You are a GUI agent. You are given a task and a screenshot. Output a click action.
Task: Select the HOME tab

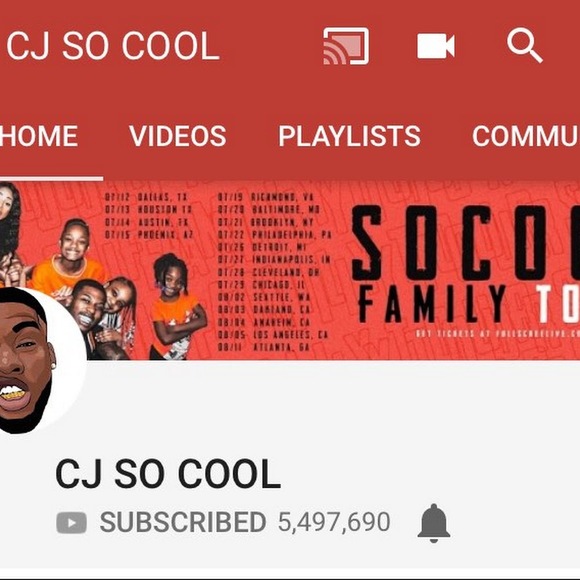(38, 136)
